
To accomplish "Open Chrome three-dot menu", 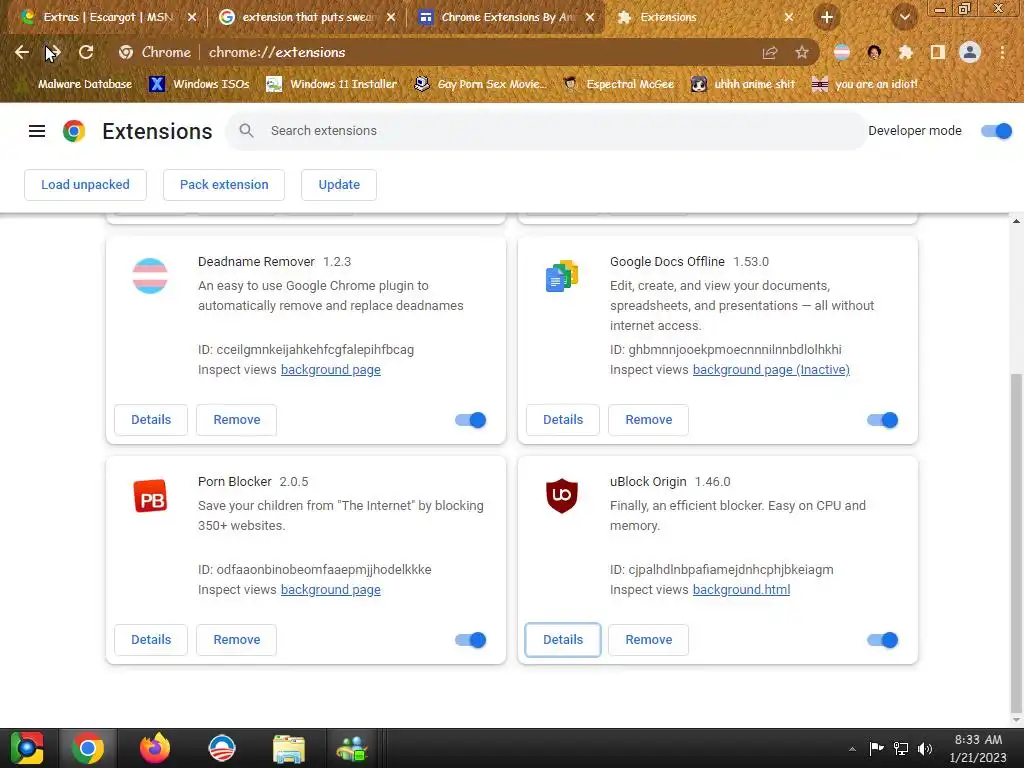I will [x=1002, y=52].
